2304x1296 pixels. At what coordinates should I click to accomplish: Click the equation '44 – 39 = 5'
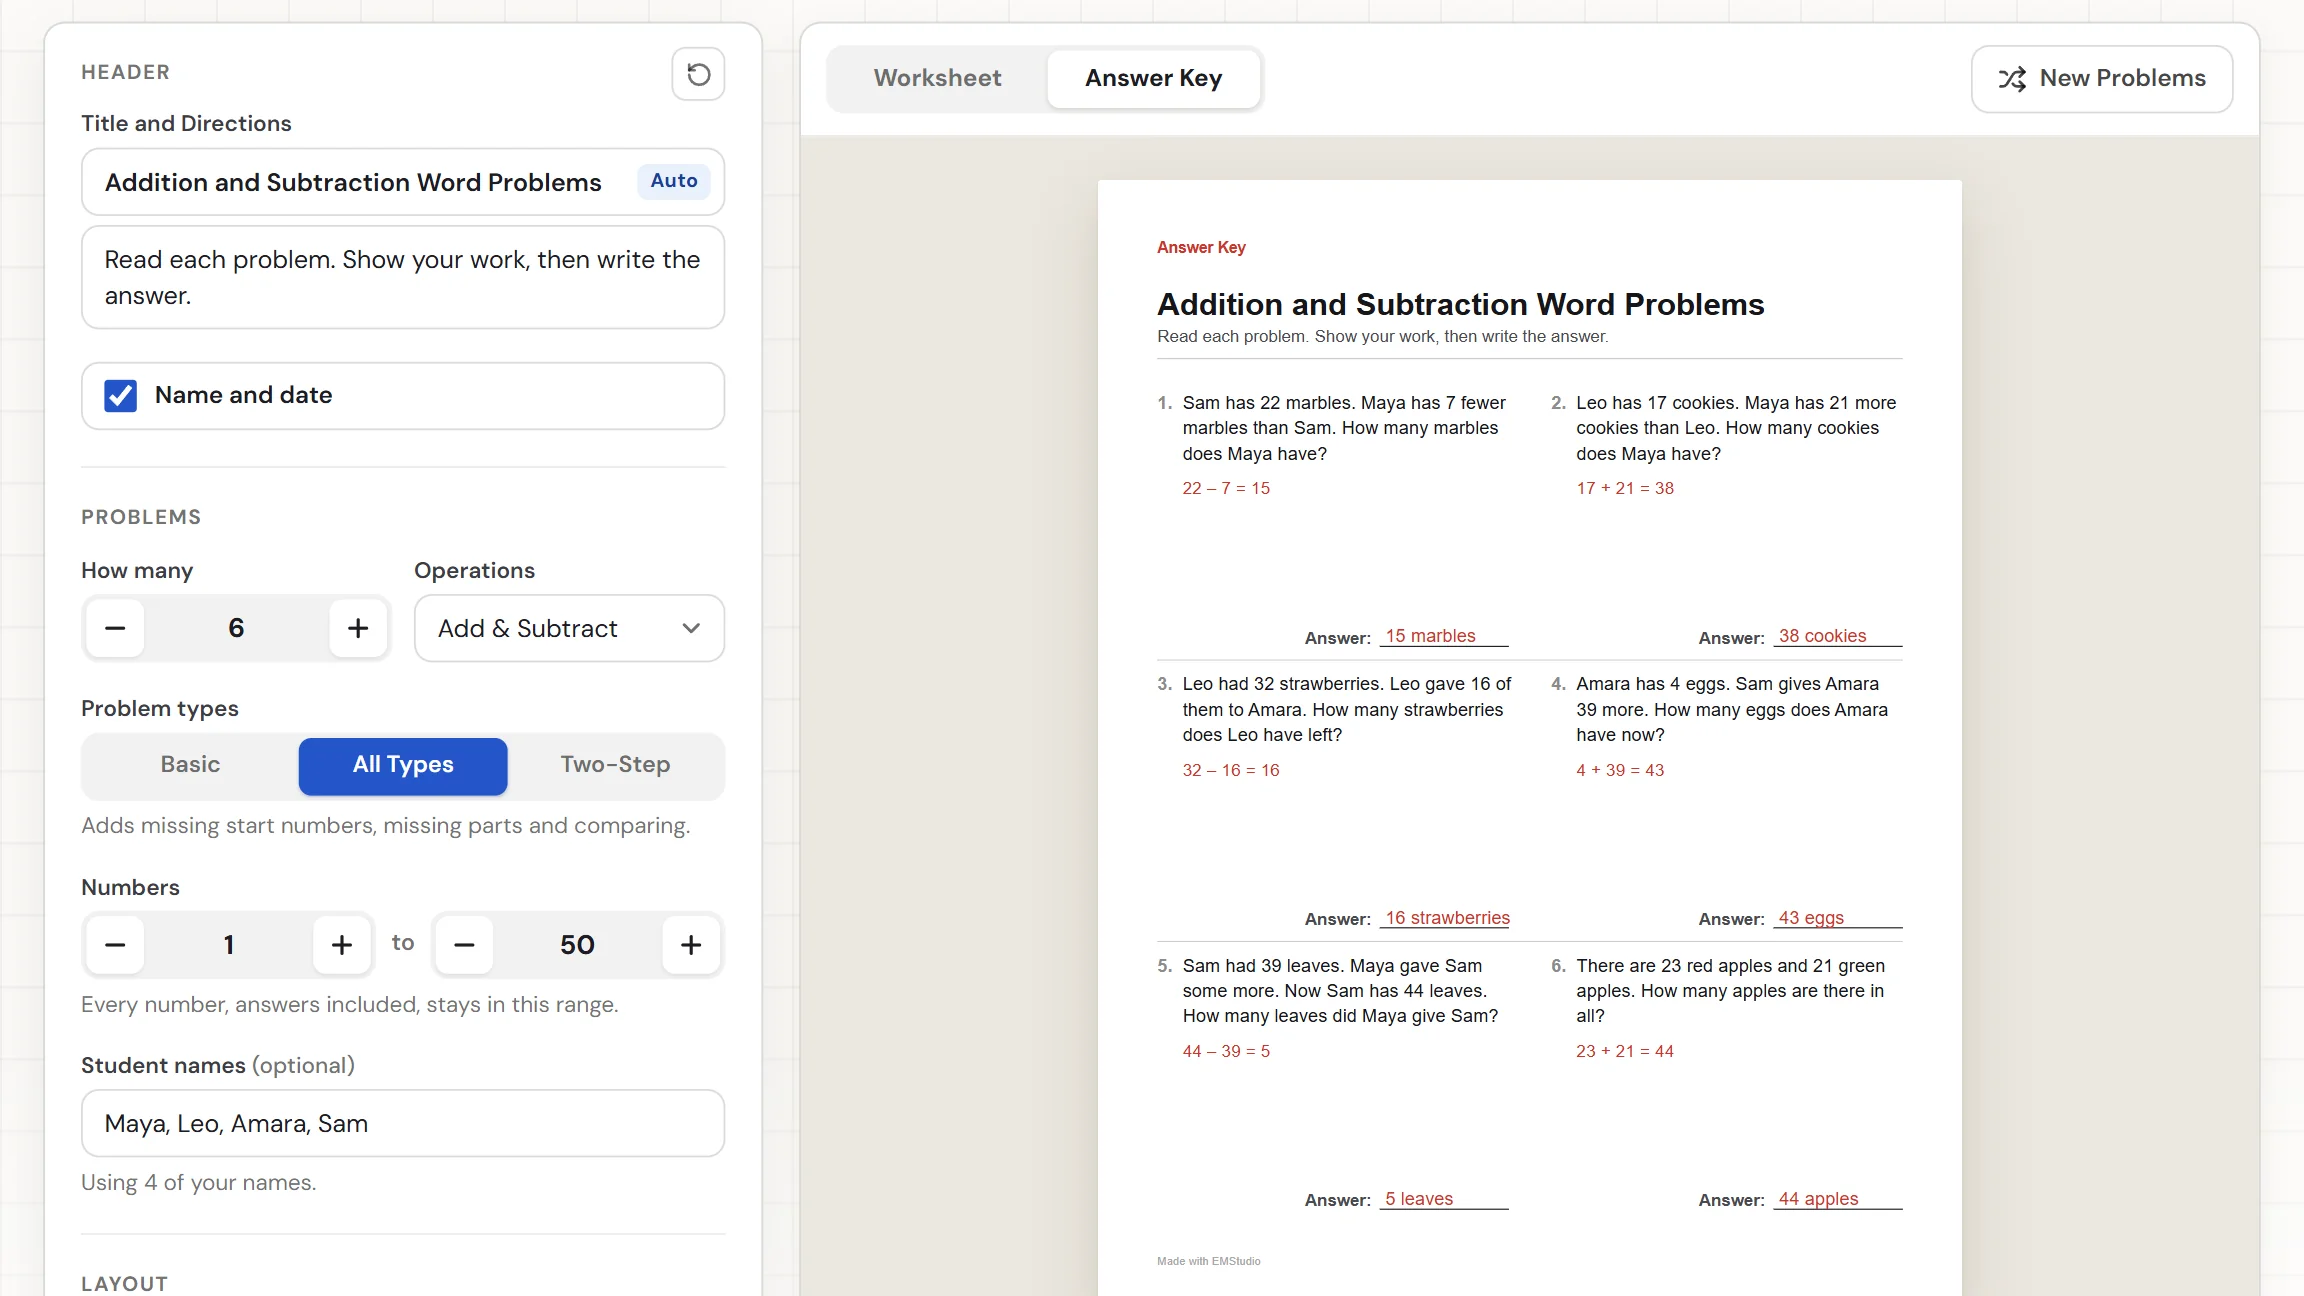click(1226, 1051)
